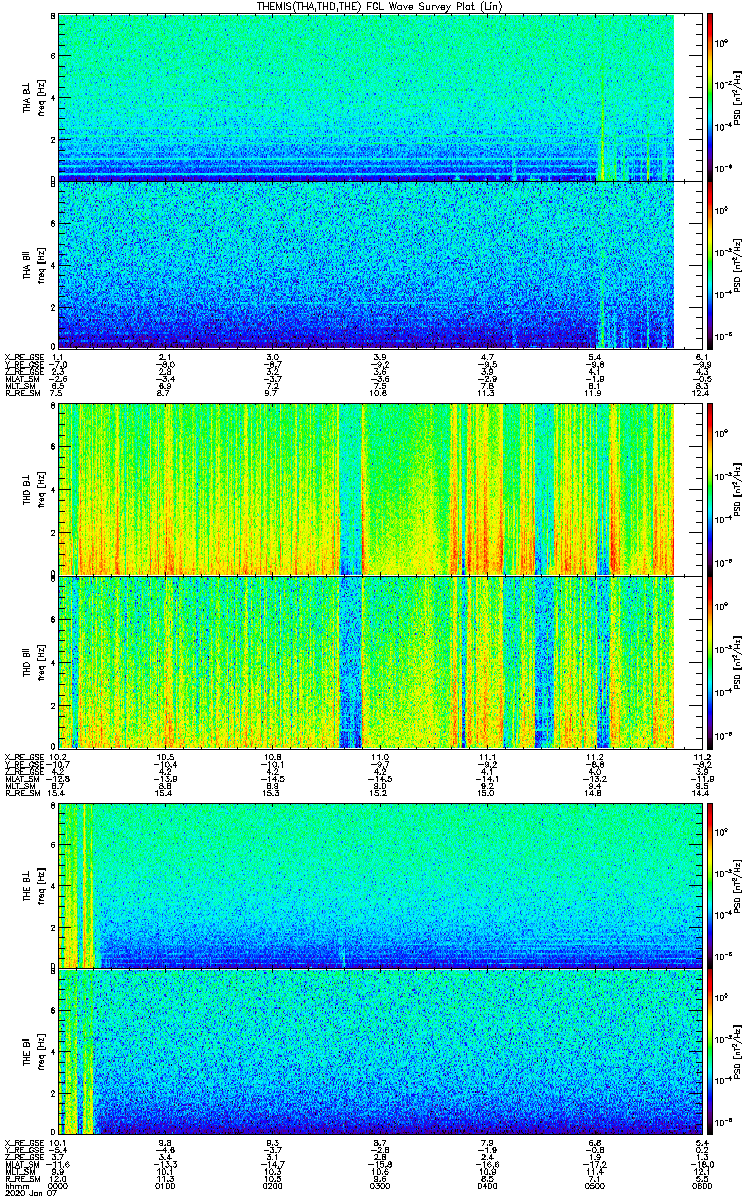Screen dimensions: 750x1200
Task: Click the color bar beside THA B-perpendicular panel
Action: 710,97
